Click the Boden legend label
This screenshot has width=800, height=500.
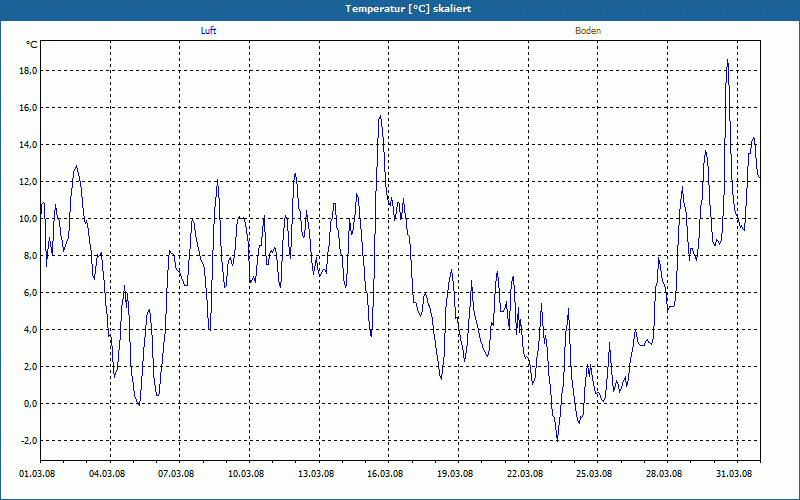coord(588,31)
